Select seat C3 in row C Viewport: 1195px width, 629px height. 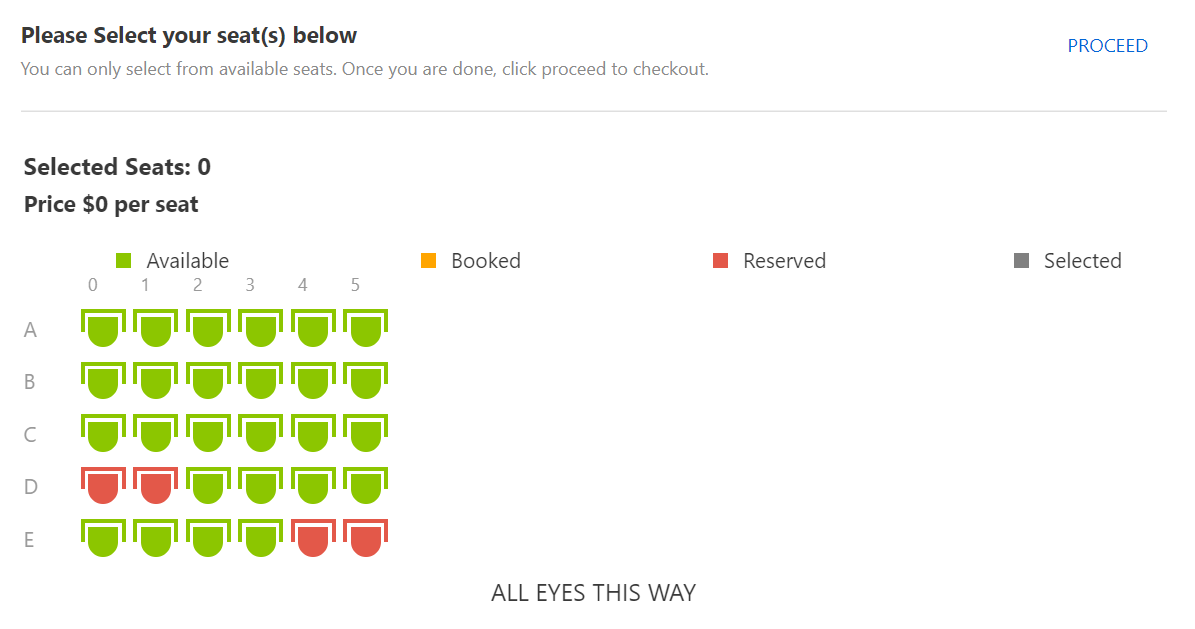260,433
